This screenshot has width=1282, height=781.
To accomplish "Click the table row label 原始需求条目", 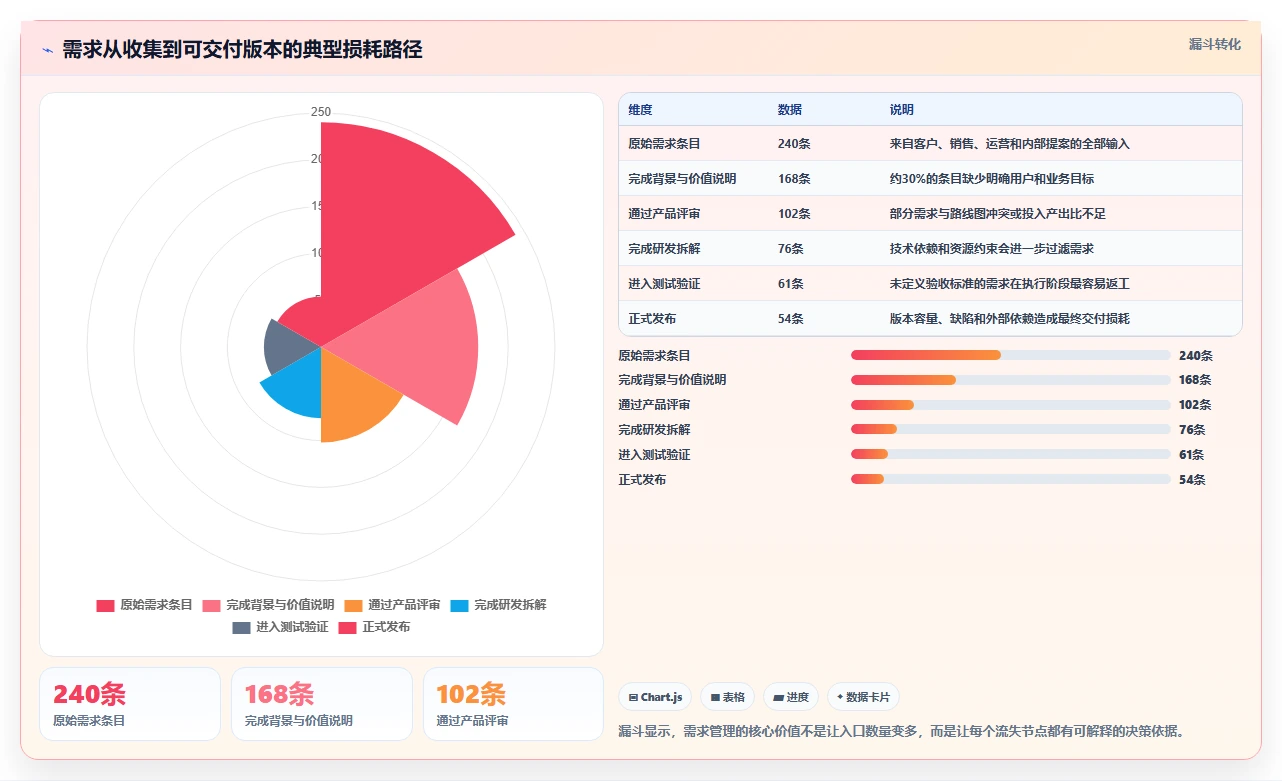I will pyautogui.click(x=664, y=144).
